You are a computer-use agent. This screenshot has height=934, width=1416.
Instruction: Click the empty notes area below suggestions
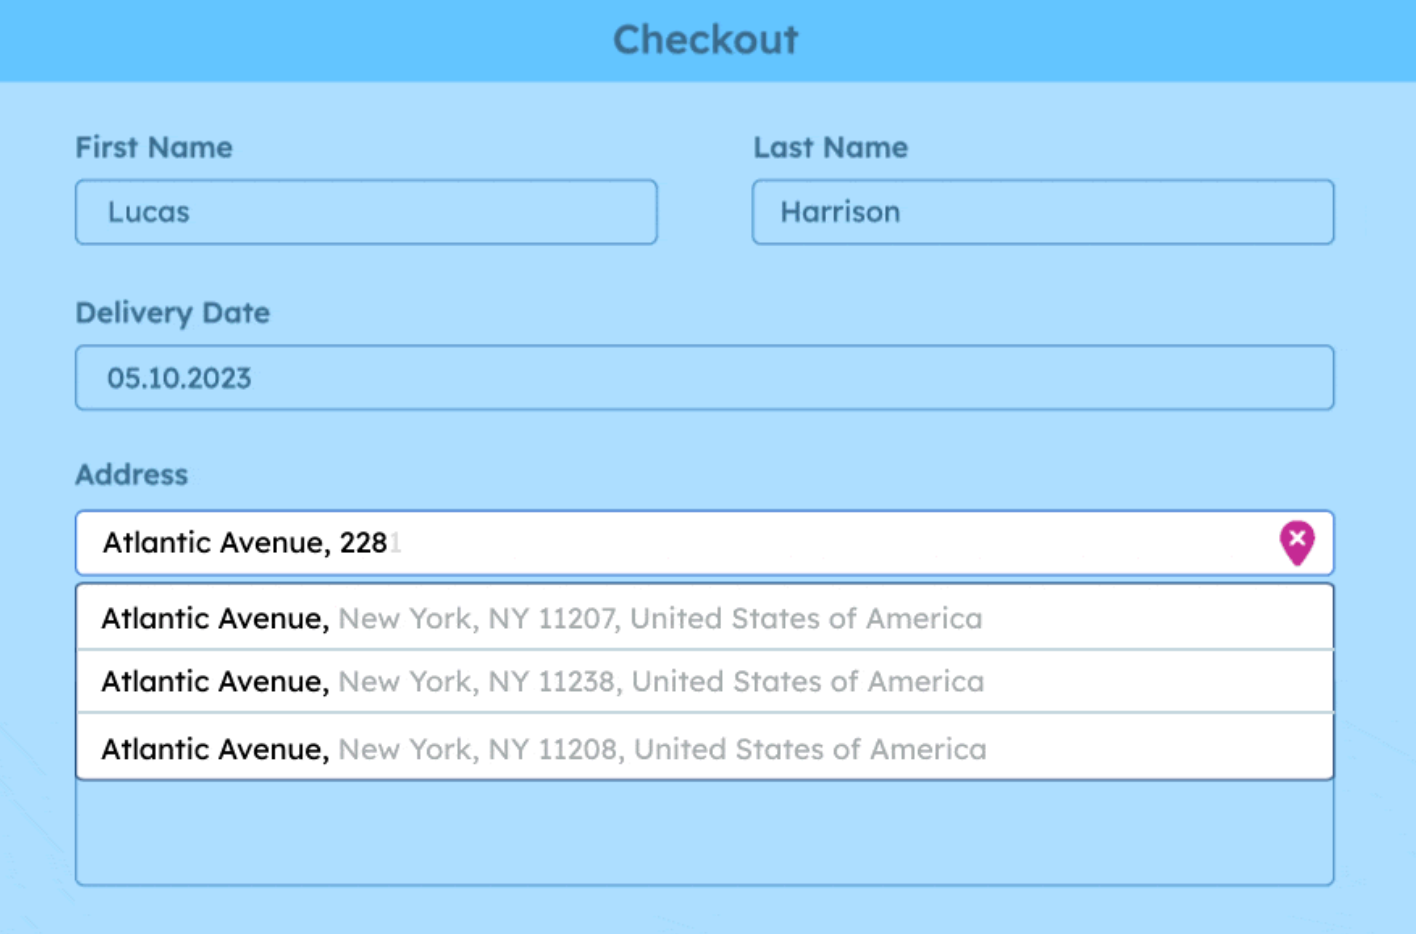(x=703, y=835)
